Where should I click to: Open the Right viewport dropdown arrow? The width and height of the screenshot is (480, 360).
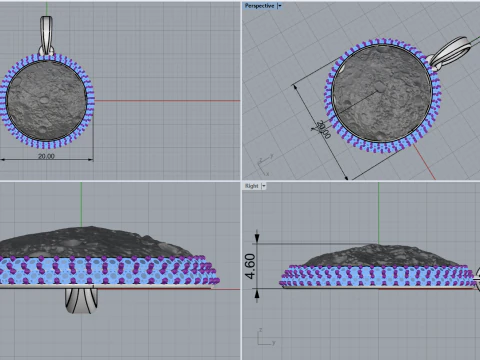point(264,186)
